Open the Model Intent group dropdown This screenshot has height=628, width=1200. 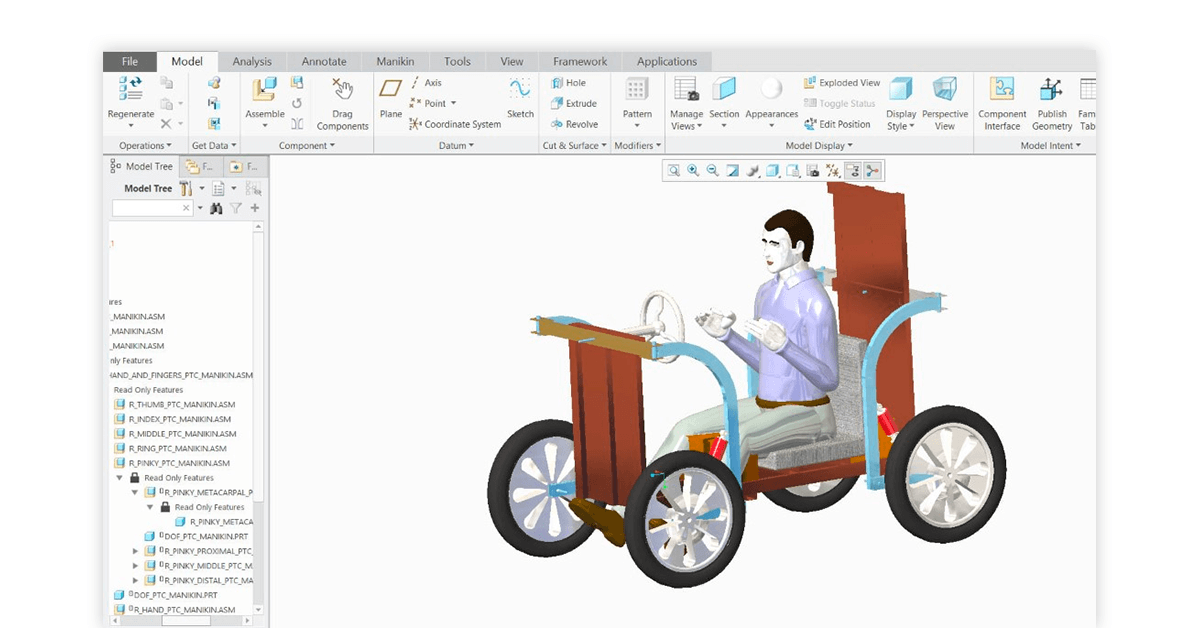point(1050,145)
